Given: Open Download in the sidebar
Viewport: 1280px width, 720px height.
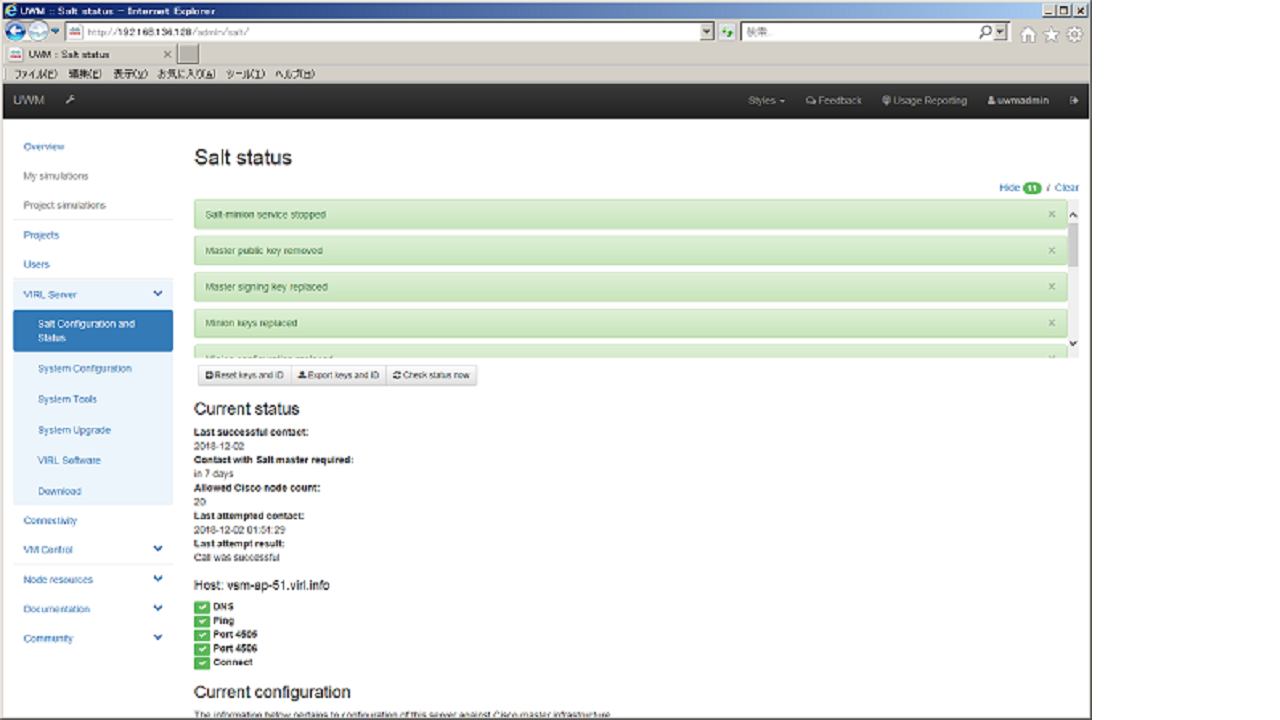Looking at the screenshot, I should [x=59, y=491].
